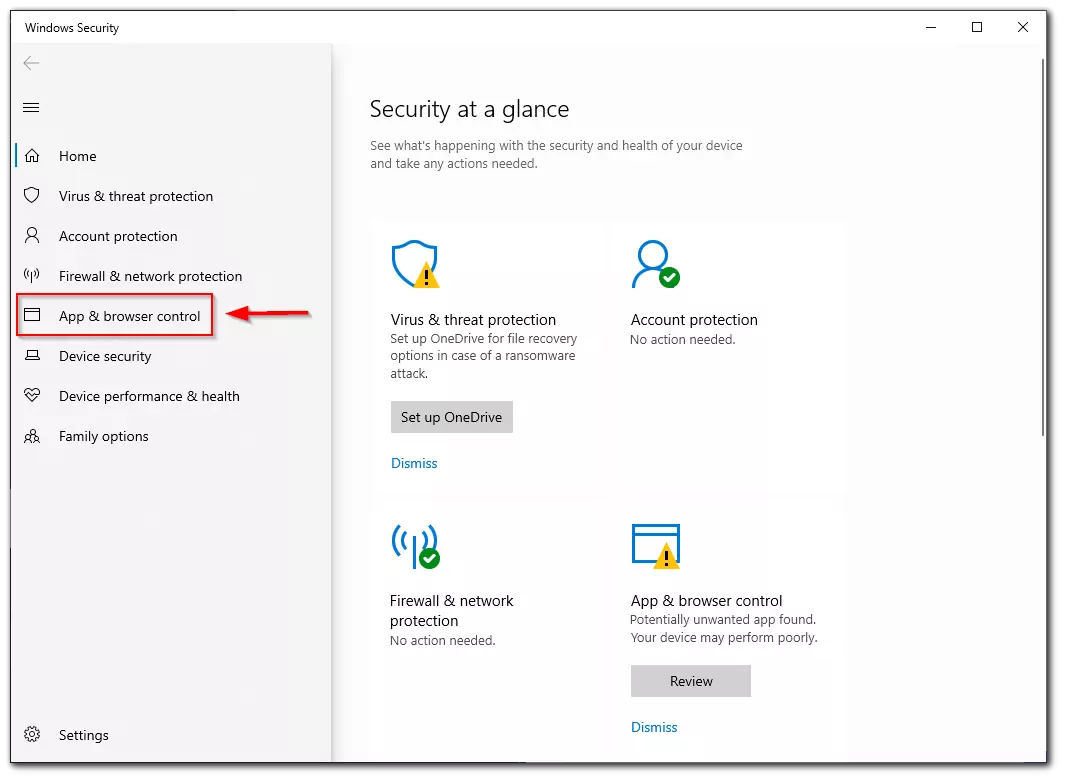
Task: Click the large Virus & threat shield warning icon
Action: tap(415, 264)
